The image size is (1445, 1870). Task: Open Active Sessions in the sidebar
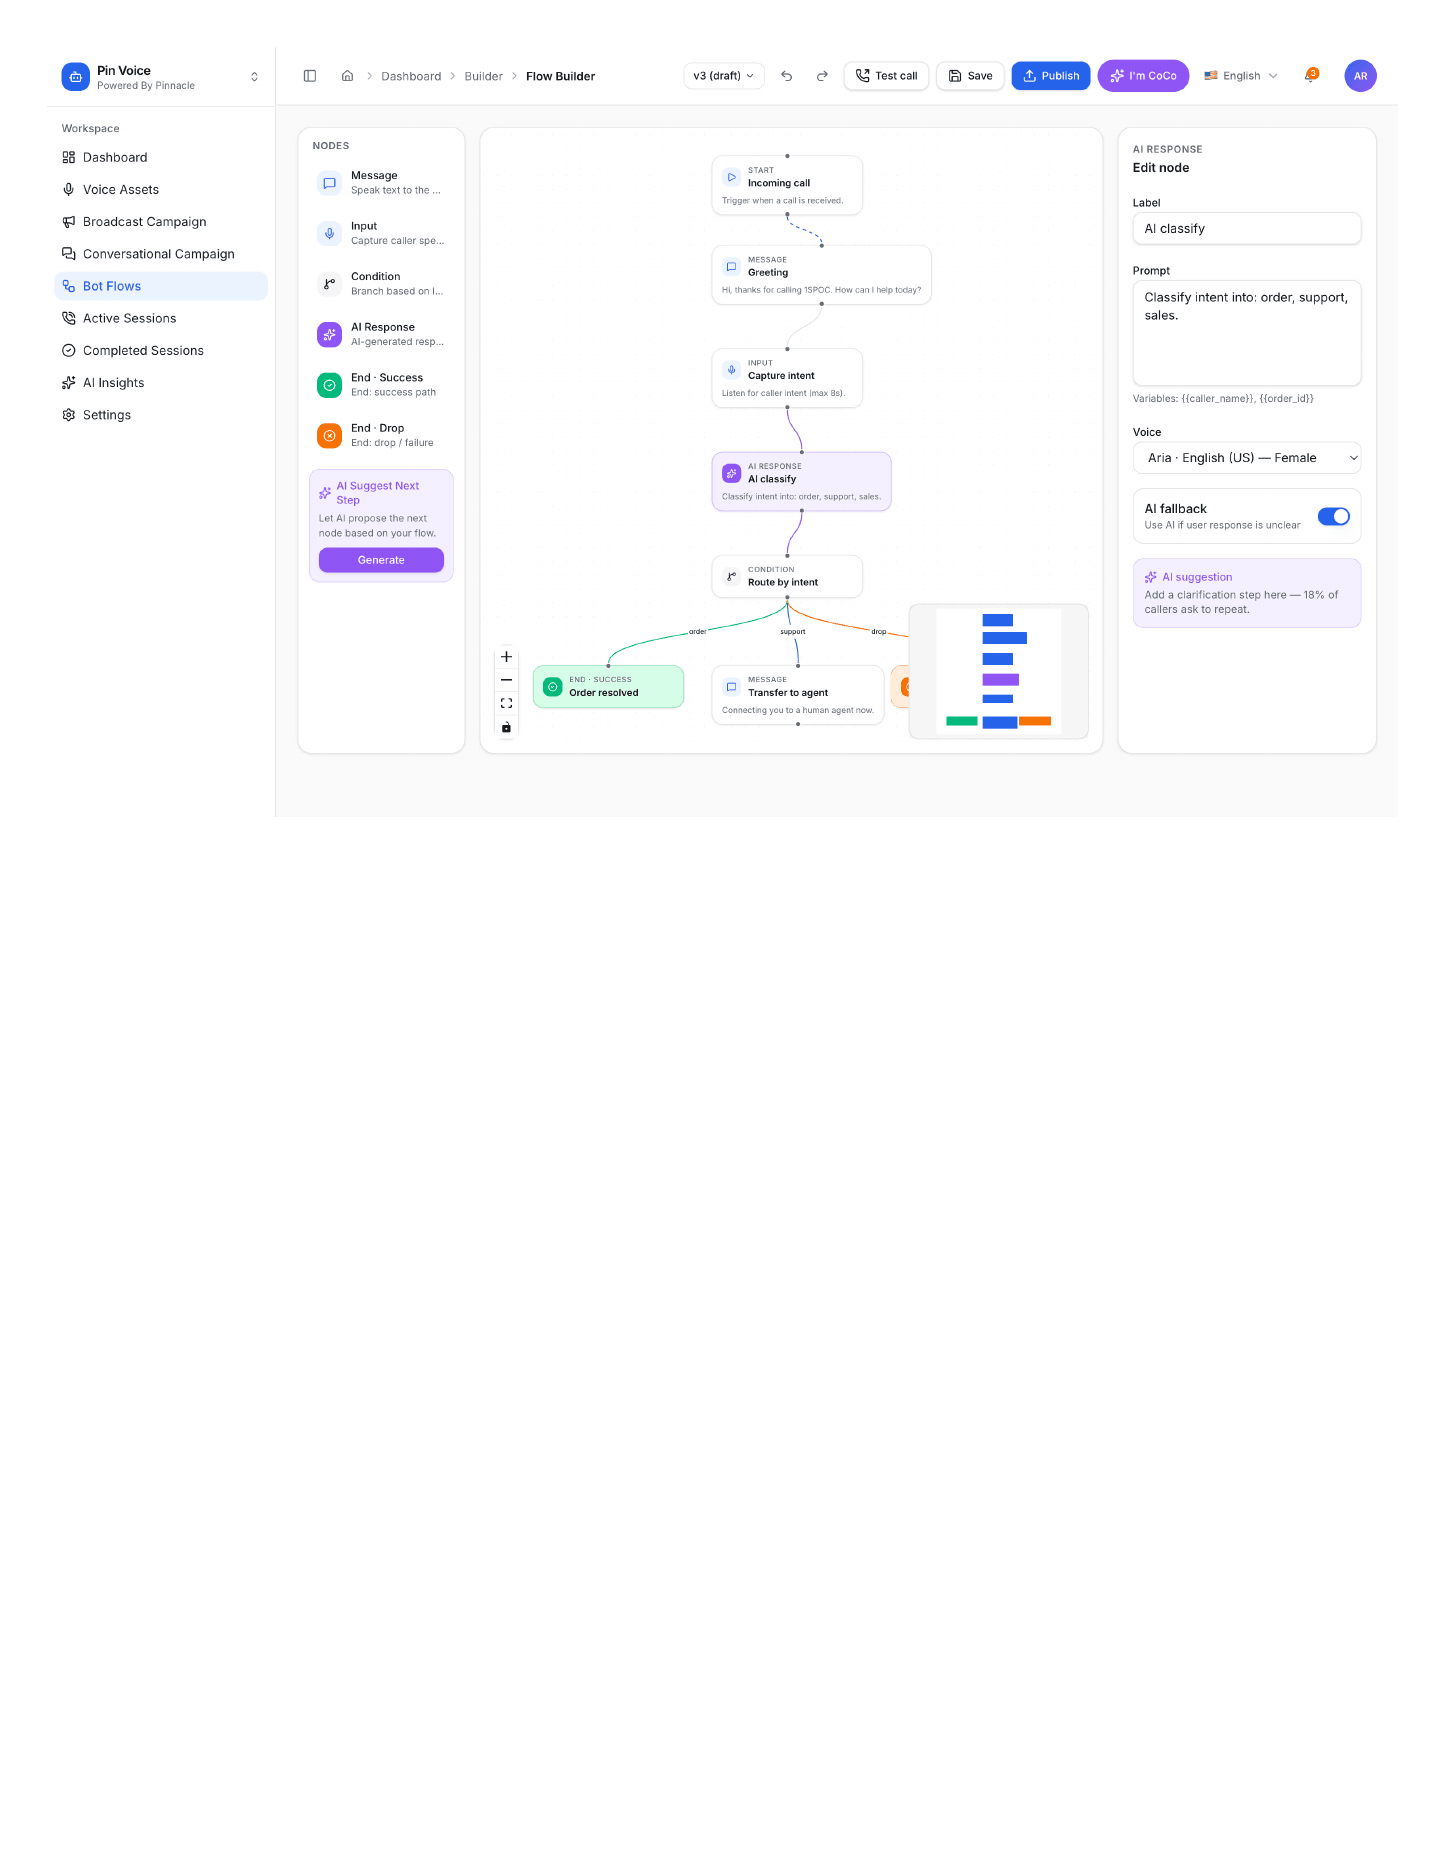click(x=161, y=318)
